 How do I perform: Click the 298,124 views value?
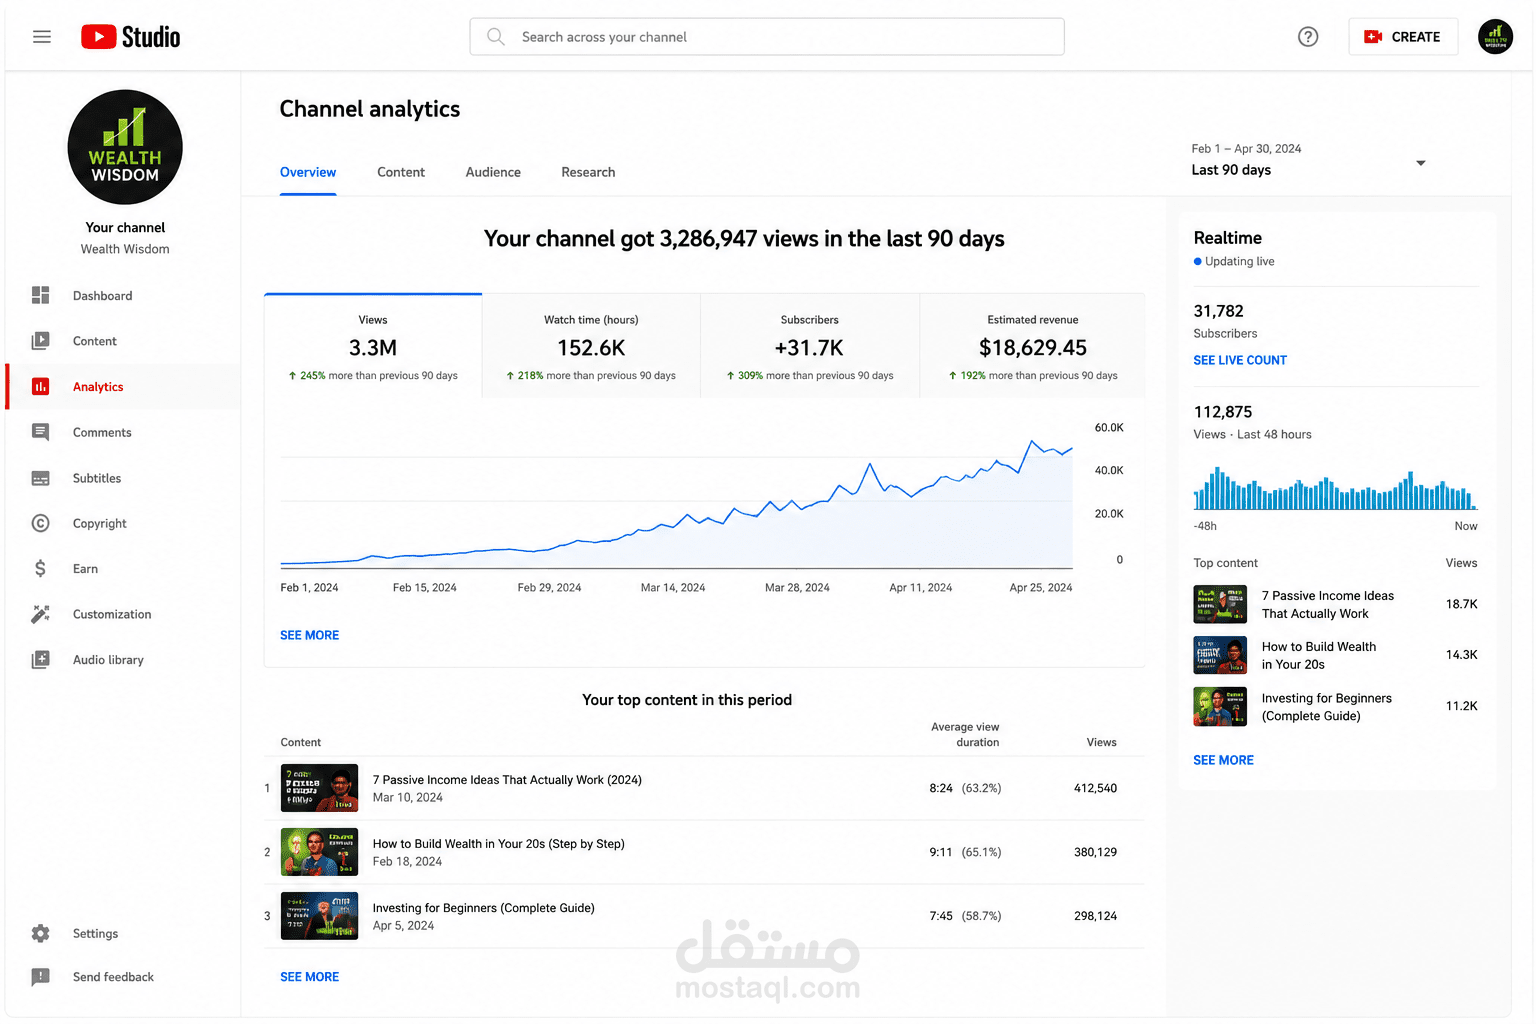click(x=1095, y=916)
